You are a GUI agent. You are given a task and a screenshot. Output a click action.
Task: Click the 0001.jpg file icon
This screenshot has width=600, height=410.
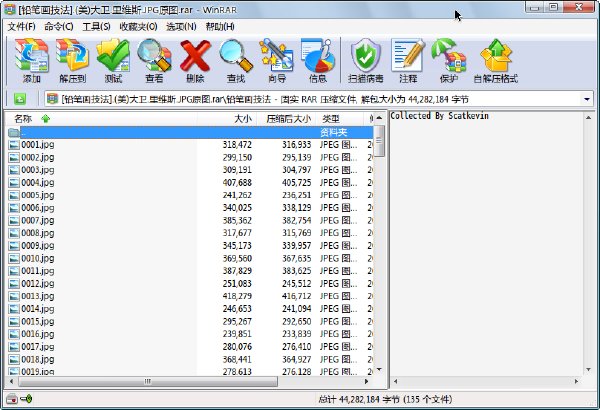14,145
